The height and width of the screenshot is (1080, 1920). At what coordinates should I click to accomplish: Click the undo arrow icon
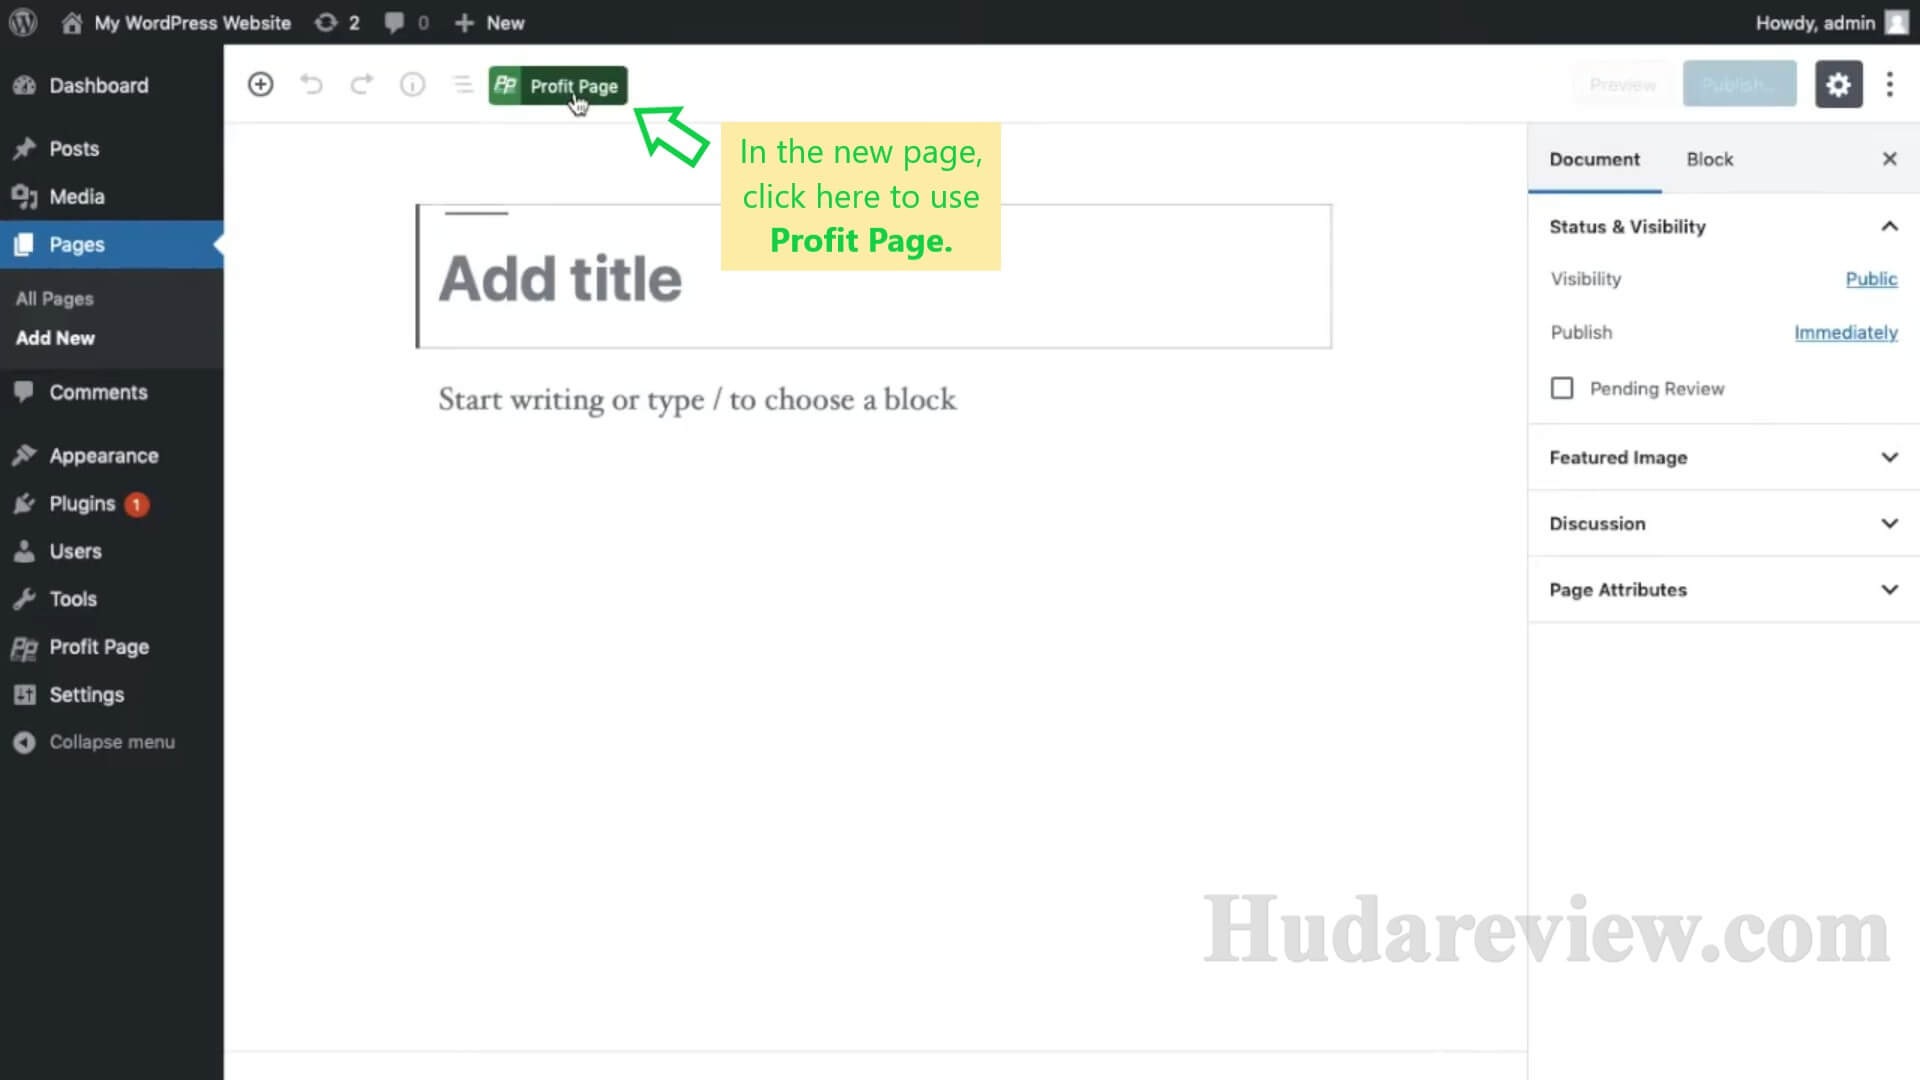click(x=311, y=84)
